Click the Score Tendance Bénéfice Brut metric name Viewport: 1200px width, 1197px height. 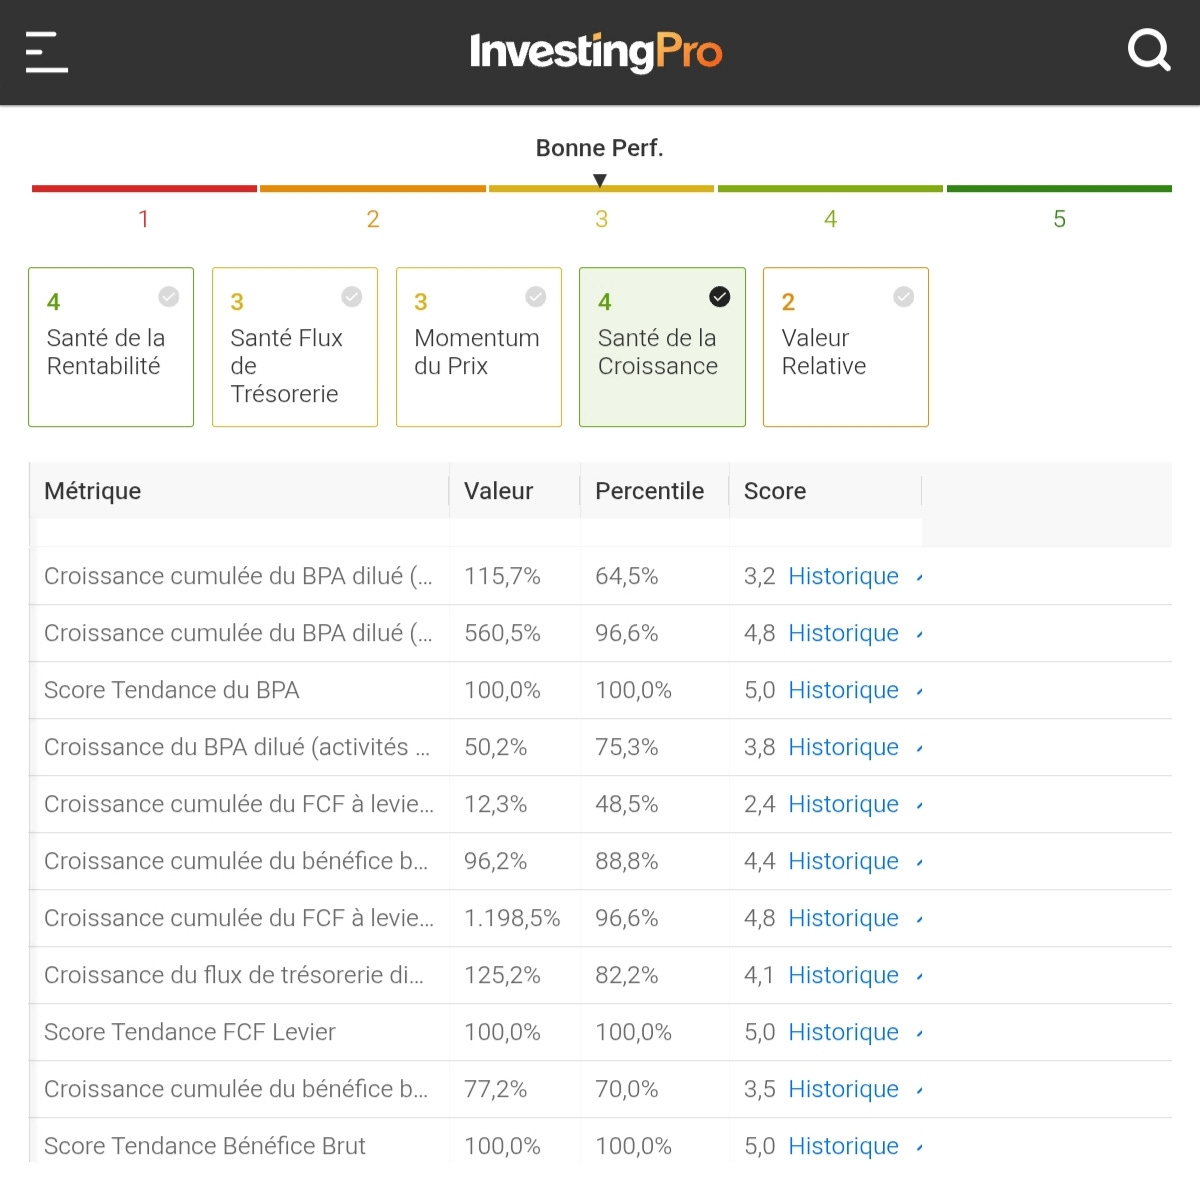coord(205,1146)
